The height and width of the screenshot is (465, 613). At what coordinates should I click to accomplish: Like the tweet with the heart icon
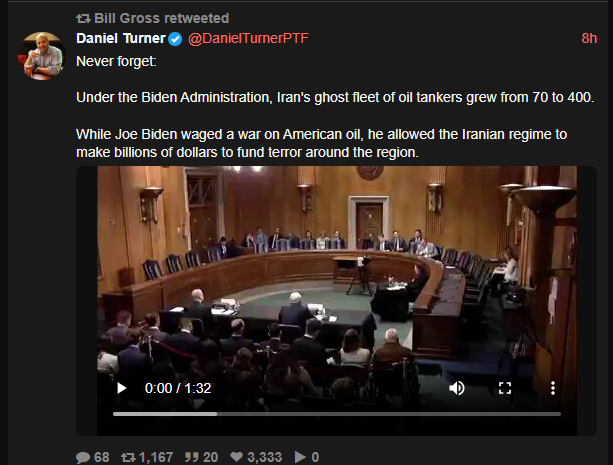(x=236, y=457)
